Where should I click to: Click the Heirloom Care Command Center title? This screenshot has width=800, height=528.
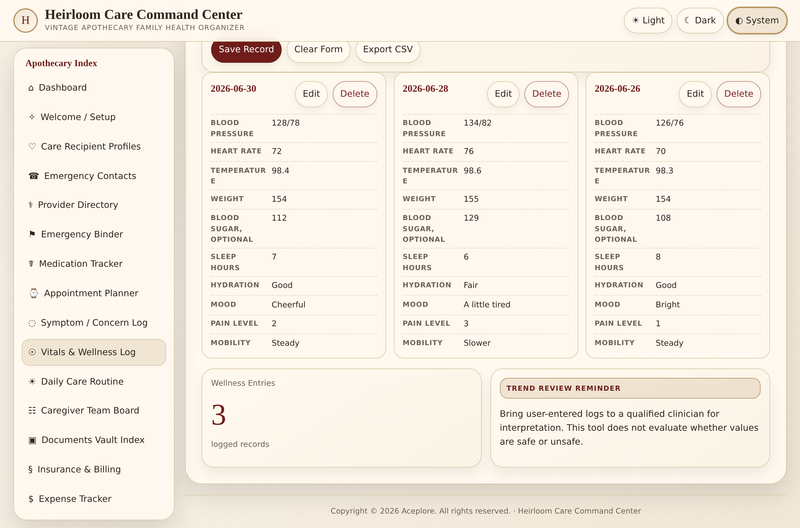pos(143,14)
